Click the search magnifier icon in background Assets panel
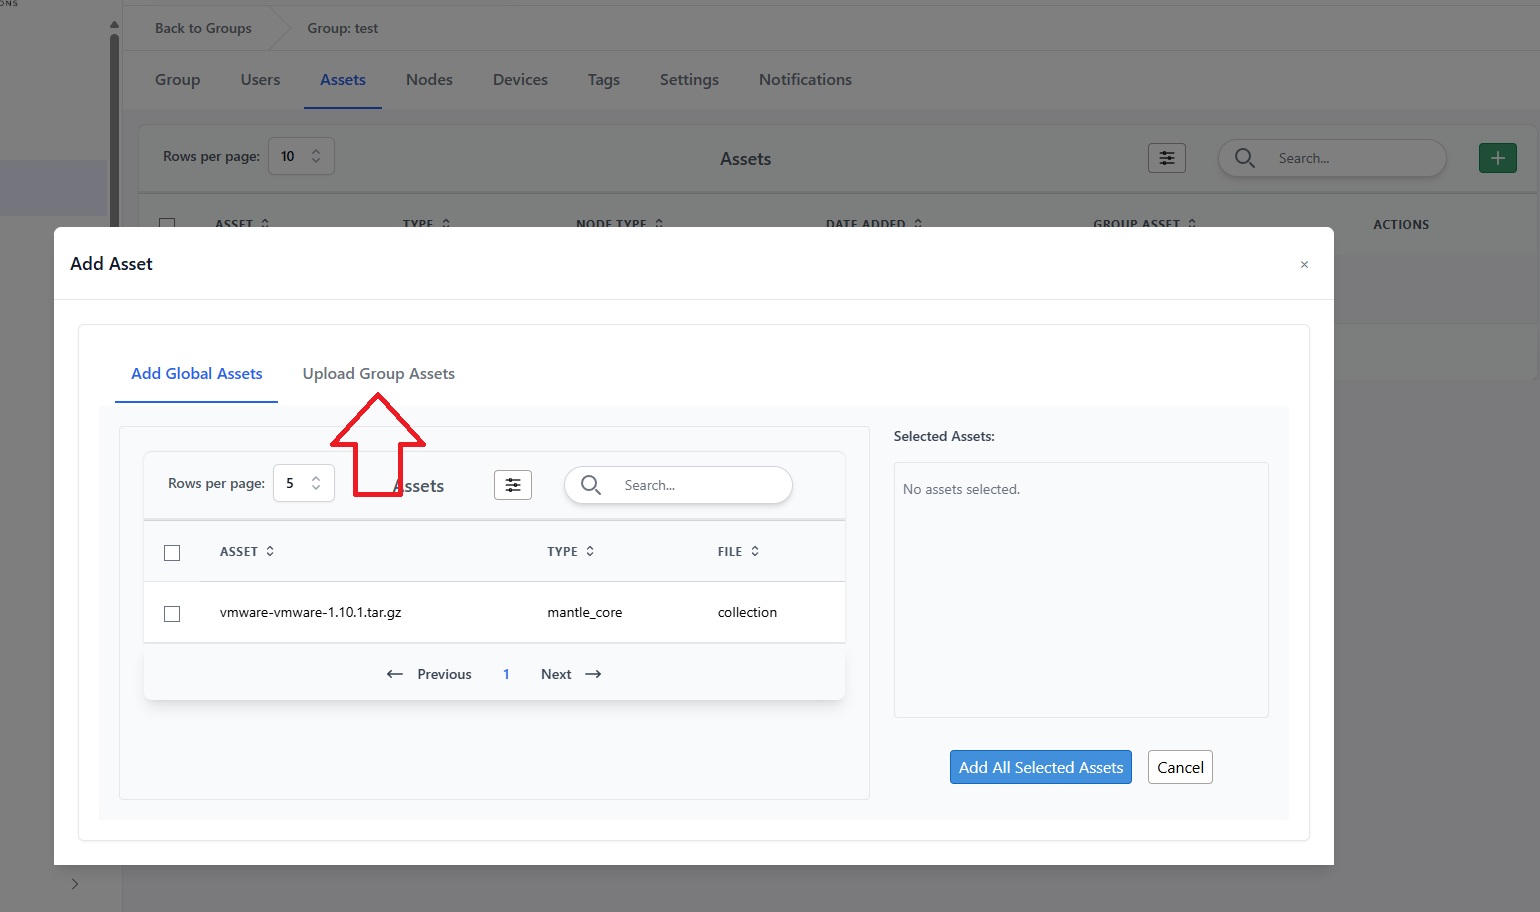 click(x=1245, y=158)
